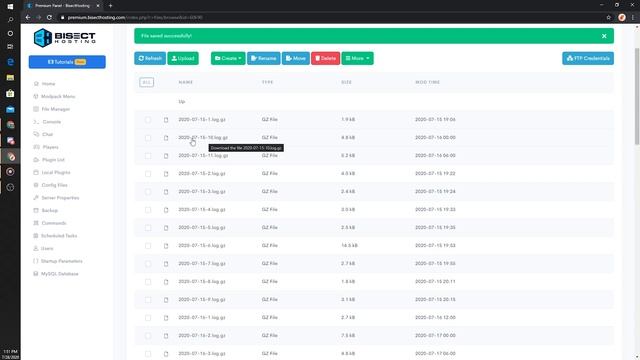Click the file icon of 2020-07-15-8.log.gz
640x360 pixels.
pos(166,282)
